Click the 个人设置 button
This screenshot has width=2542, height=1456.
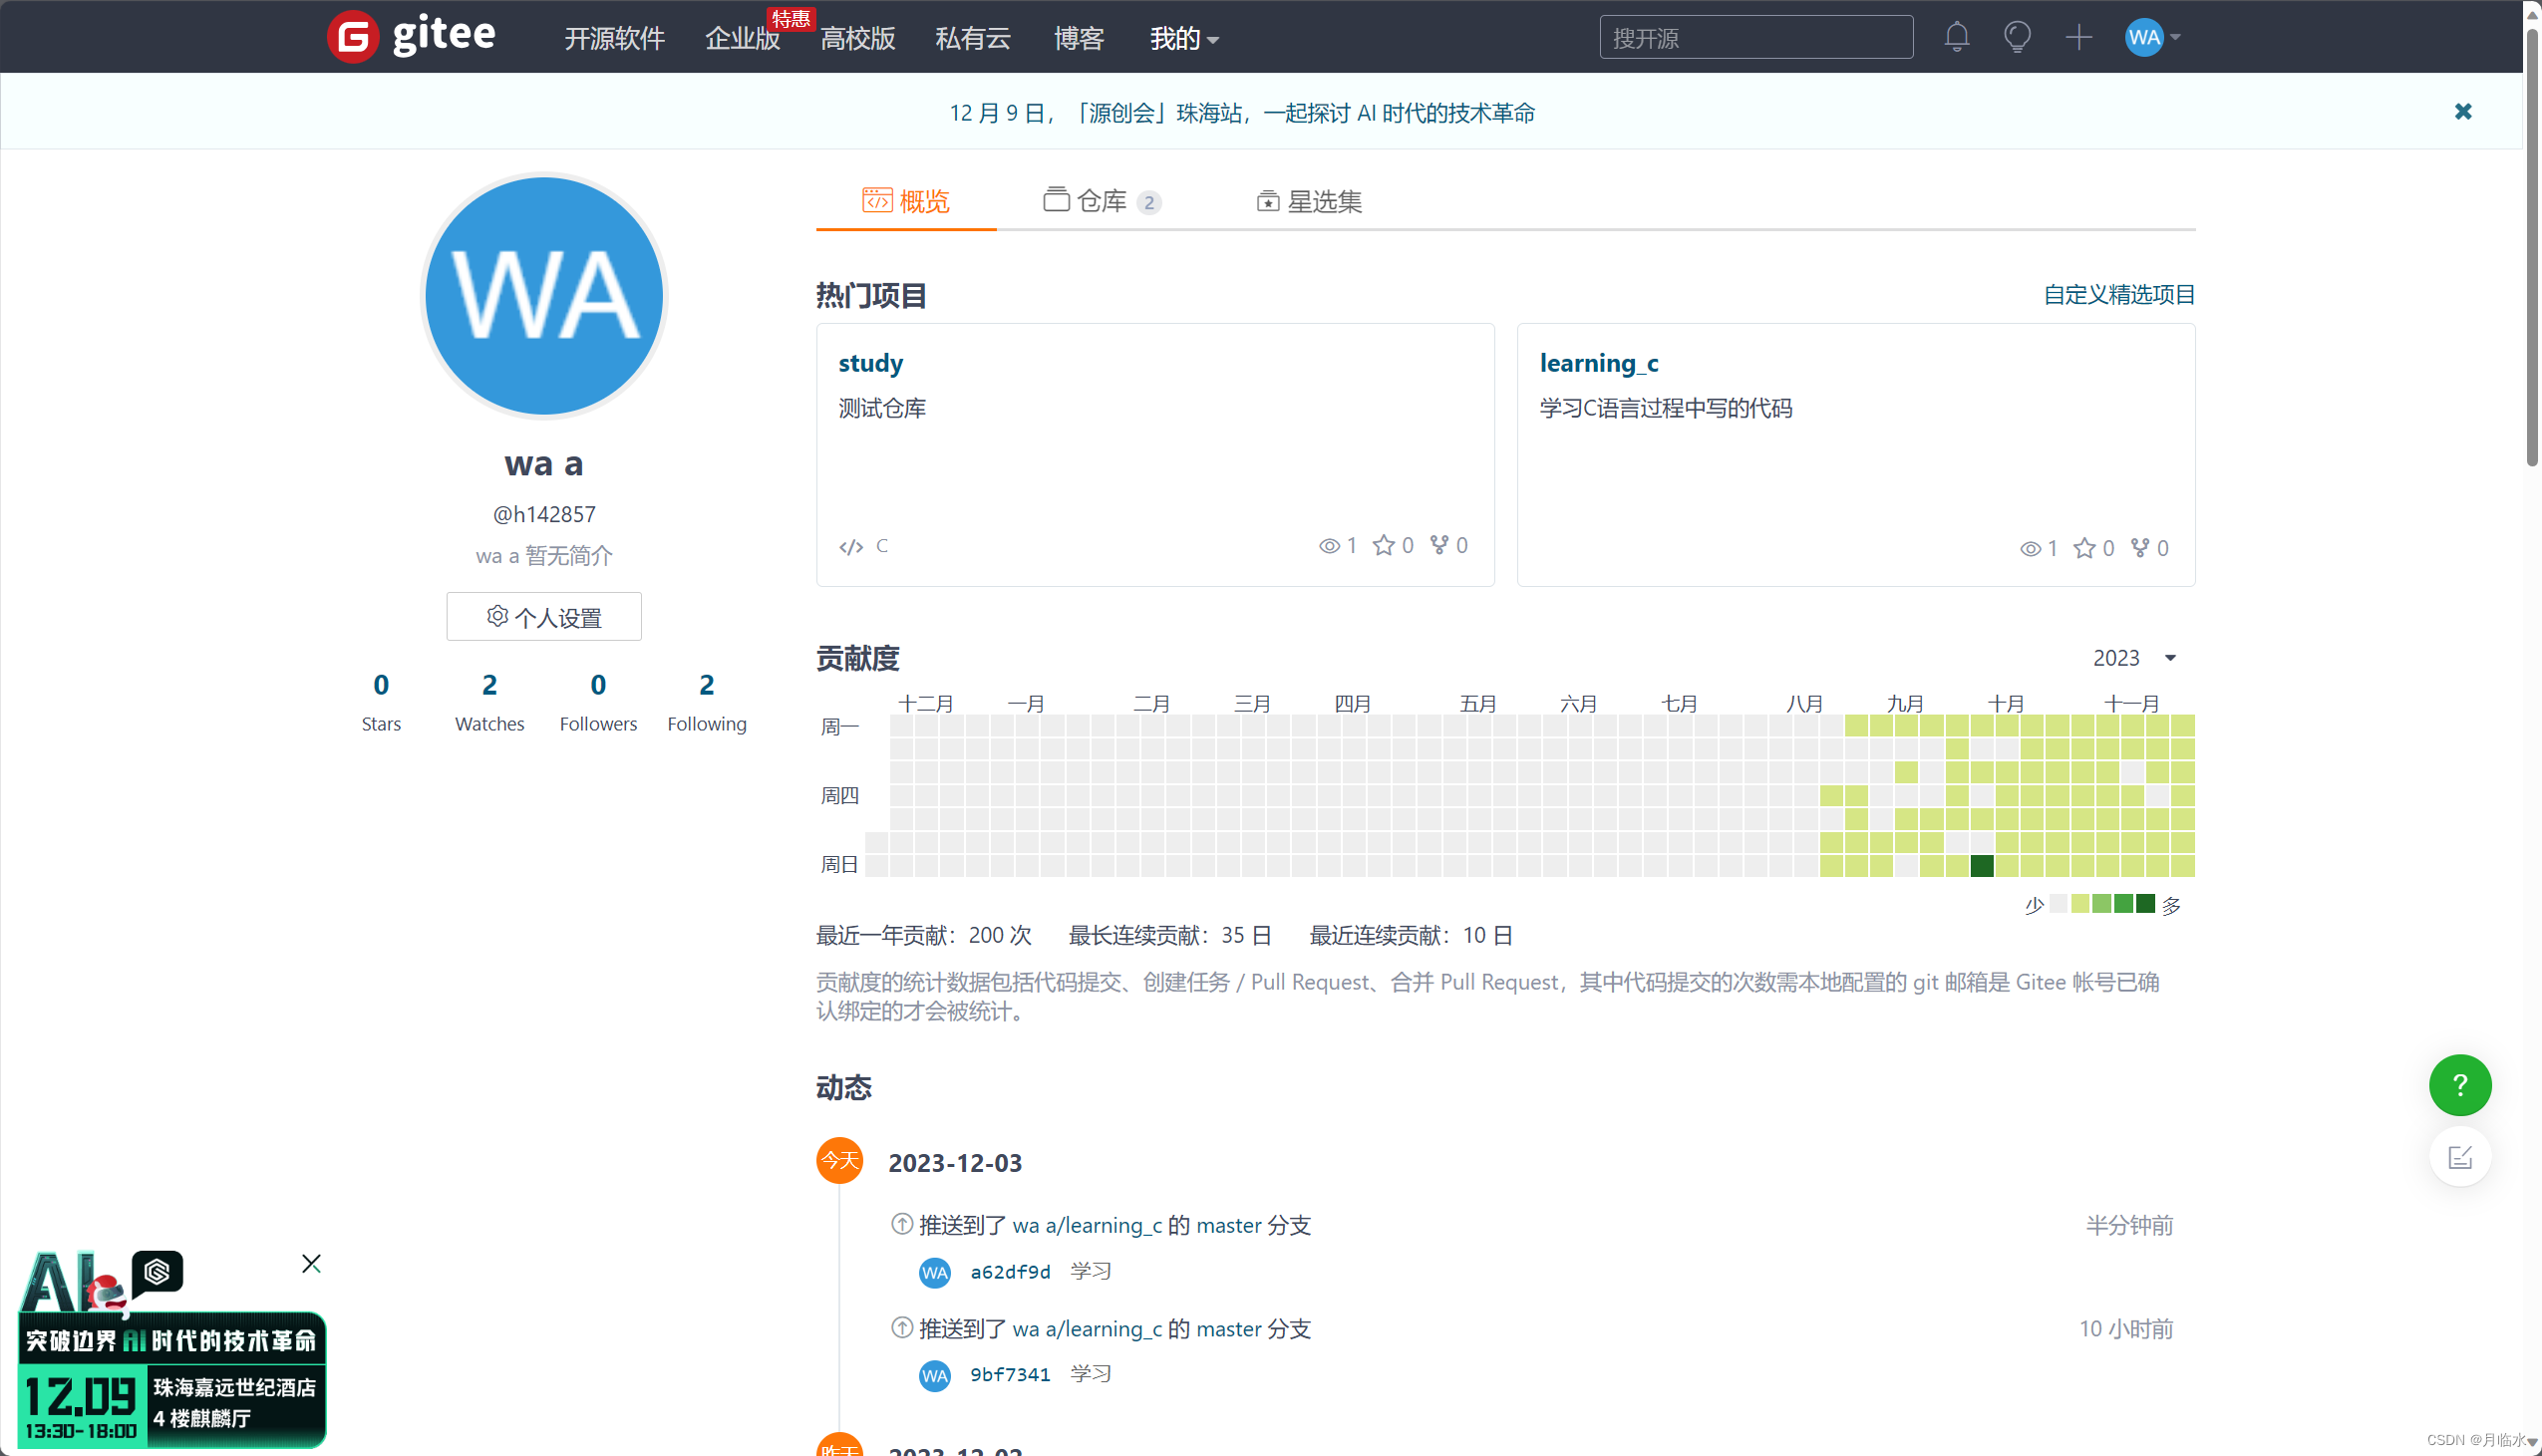tap(543, 617)
